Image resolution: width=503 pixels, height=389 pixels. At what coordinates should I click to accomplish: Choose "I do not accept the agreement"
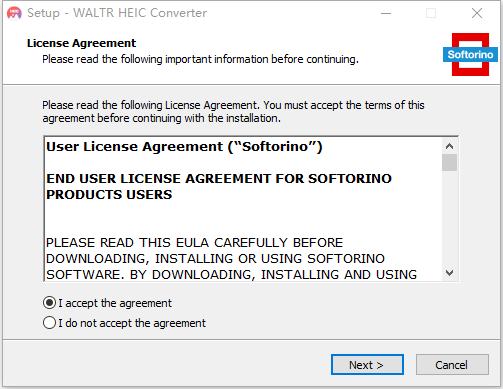(49, 323)
